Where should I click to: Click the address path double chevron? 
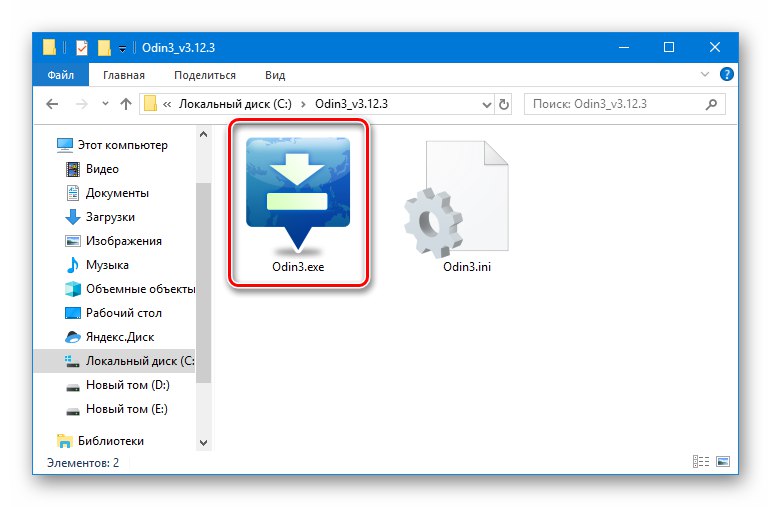coord(167,104)
